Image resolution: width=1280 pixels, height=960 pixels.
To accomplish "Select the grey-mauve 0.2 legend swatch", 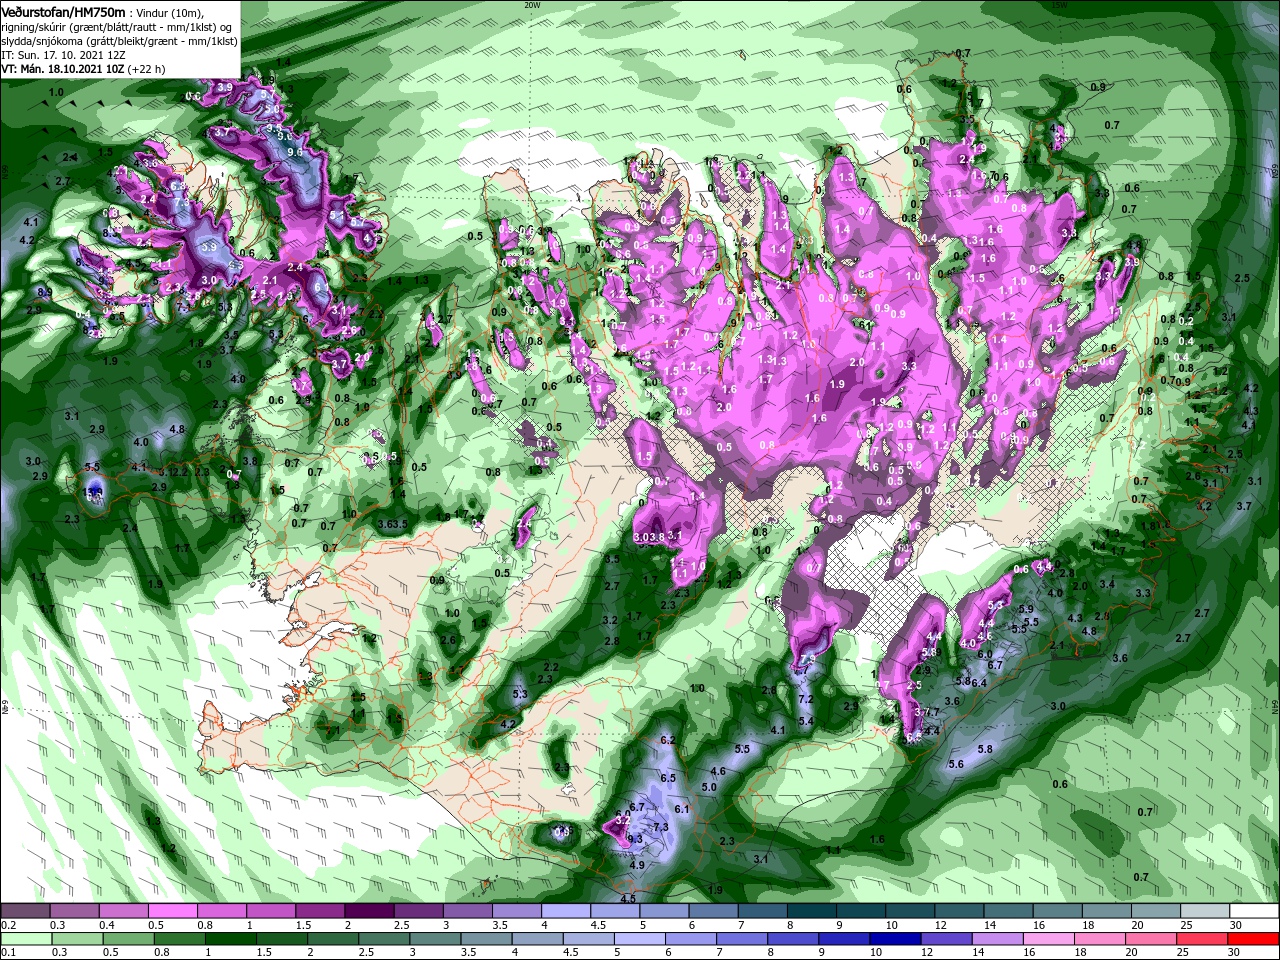I will tap(25, 910).
